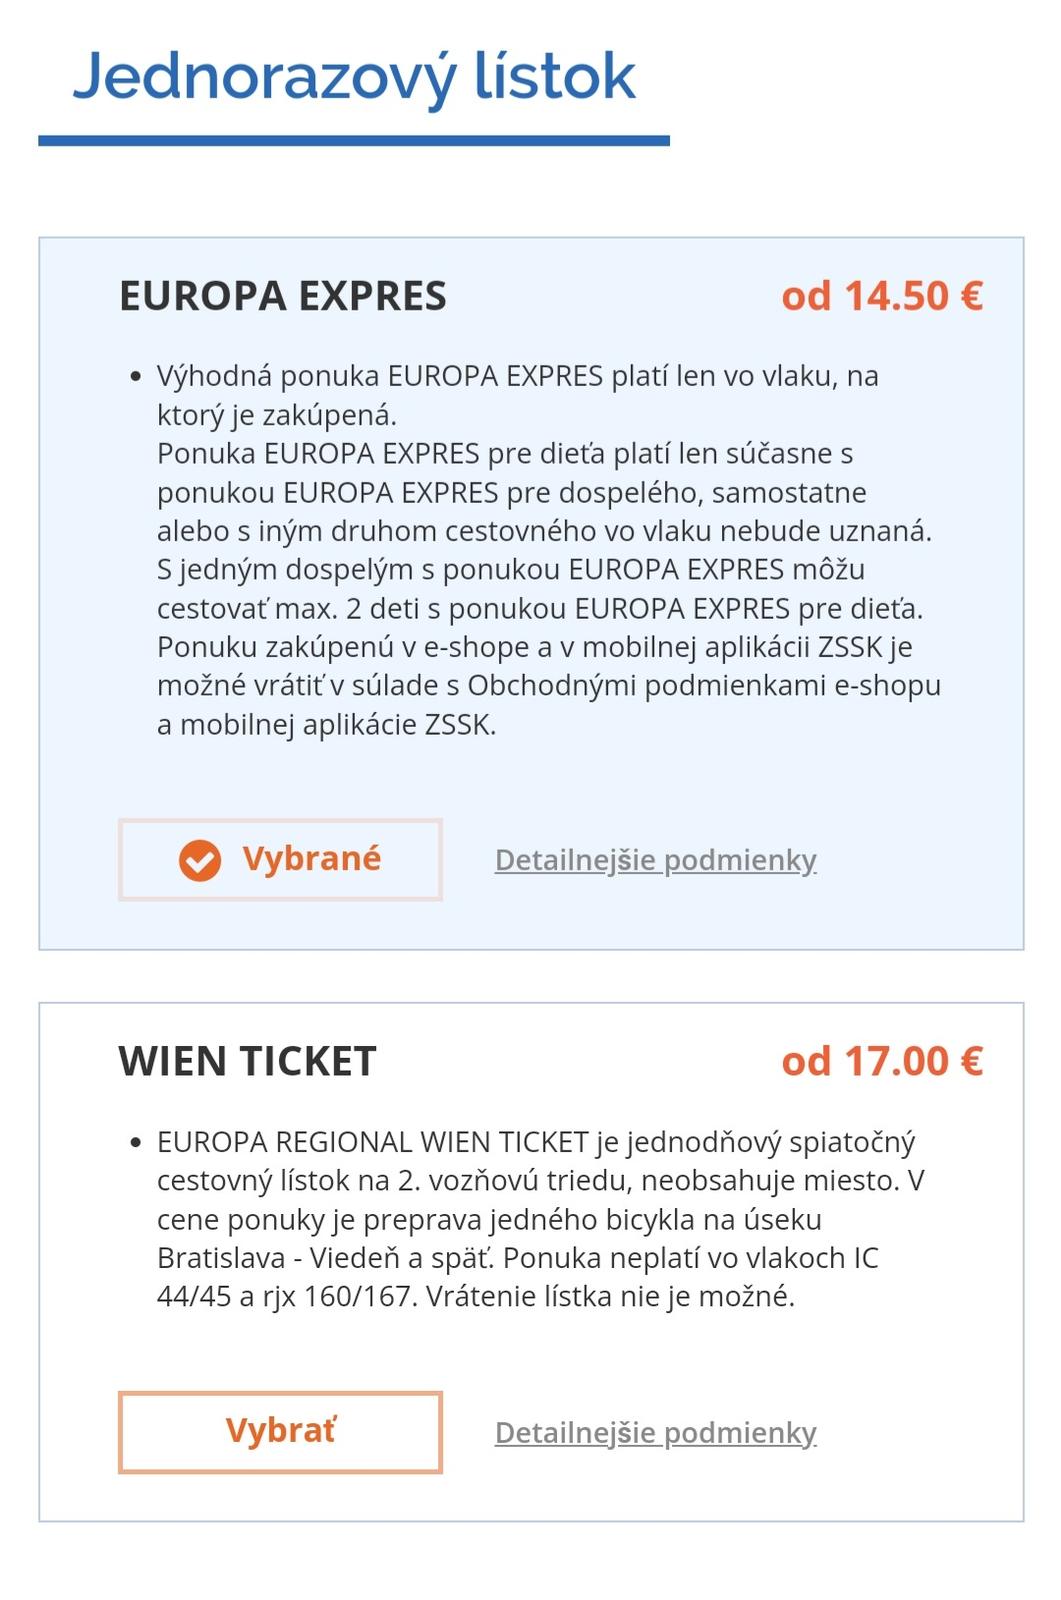Click the EUROPA EXPRES offer title
The width and height of the screenshot is (1061, 1600).
click(x=283, y=296)
